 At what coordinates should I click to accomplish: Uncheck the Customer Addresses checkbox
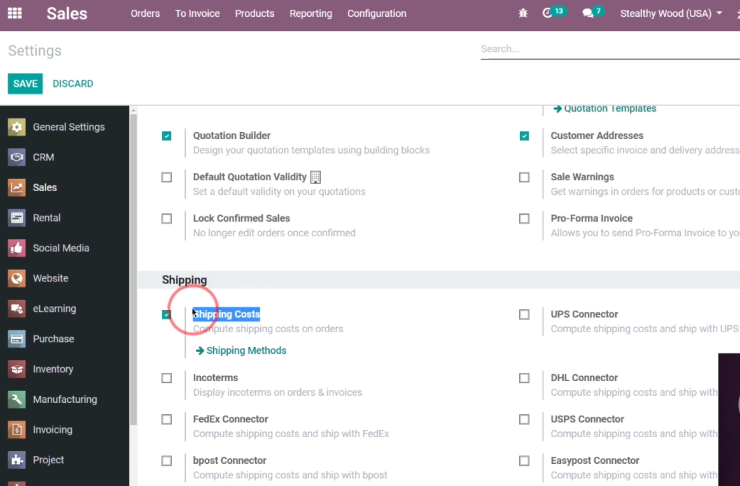[x=524, y=136]
